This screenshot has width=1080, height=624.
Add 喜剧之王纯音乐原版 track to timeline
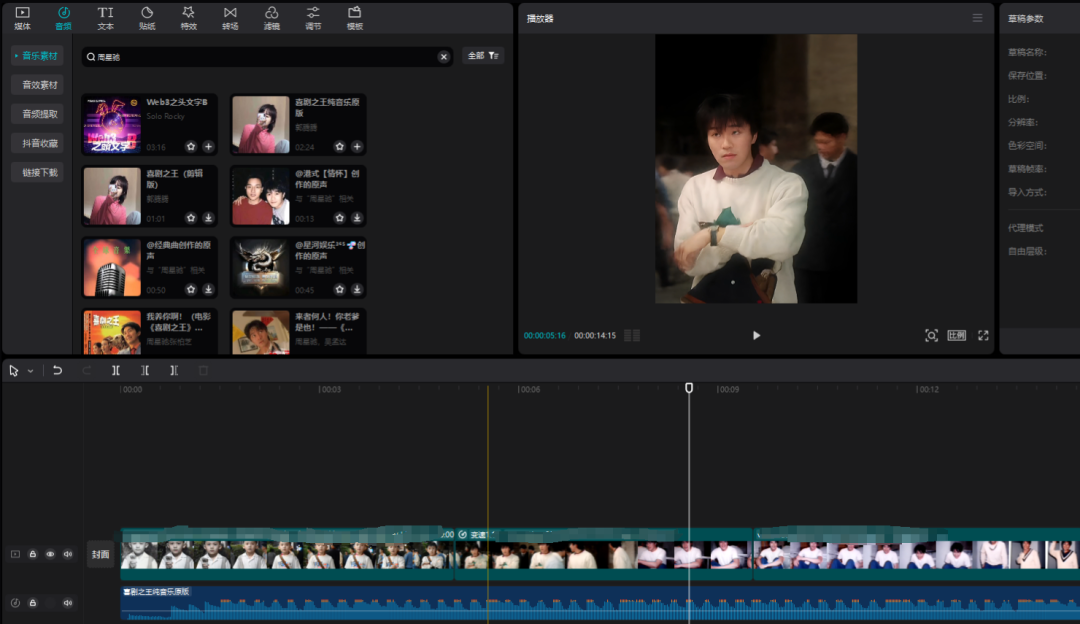point(357,147)
